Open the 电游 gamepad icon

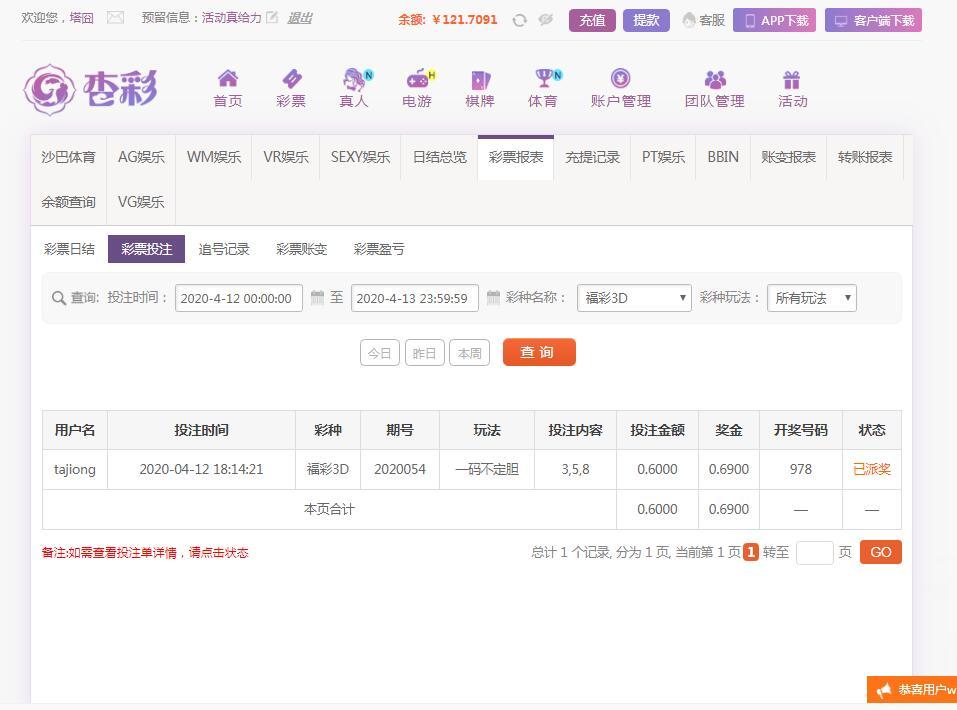[x=417, y=80]
